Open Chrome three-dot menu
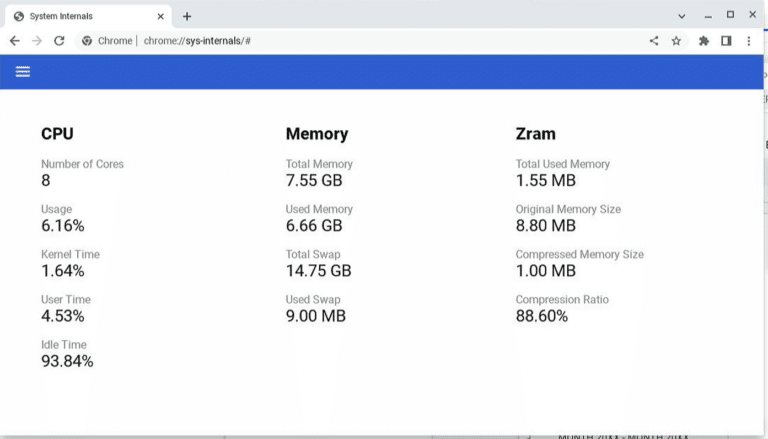The height and width of the screenshot is (439, 768). [748, 41]
